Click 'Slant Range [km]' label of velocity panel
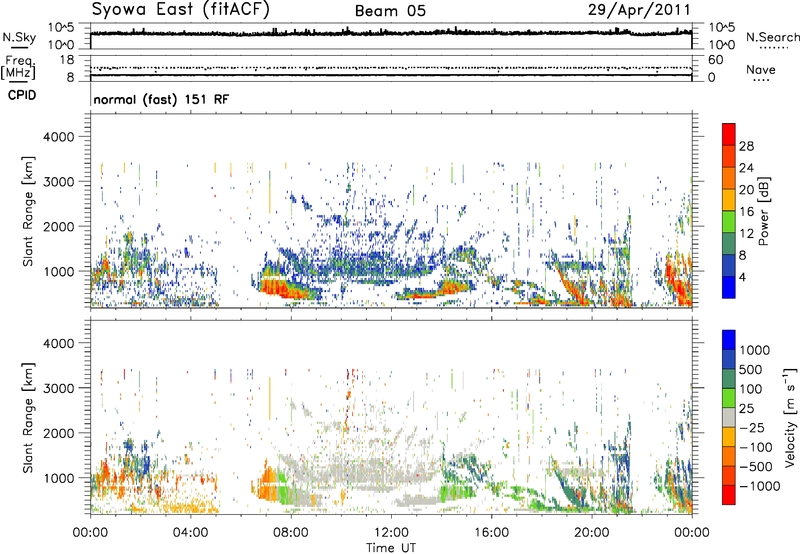This screenshot has height=554, width=800. (28, 417)
